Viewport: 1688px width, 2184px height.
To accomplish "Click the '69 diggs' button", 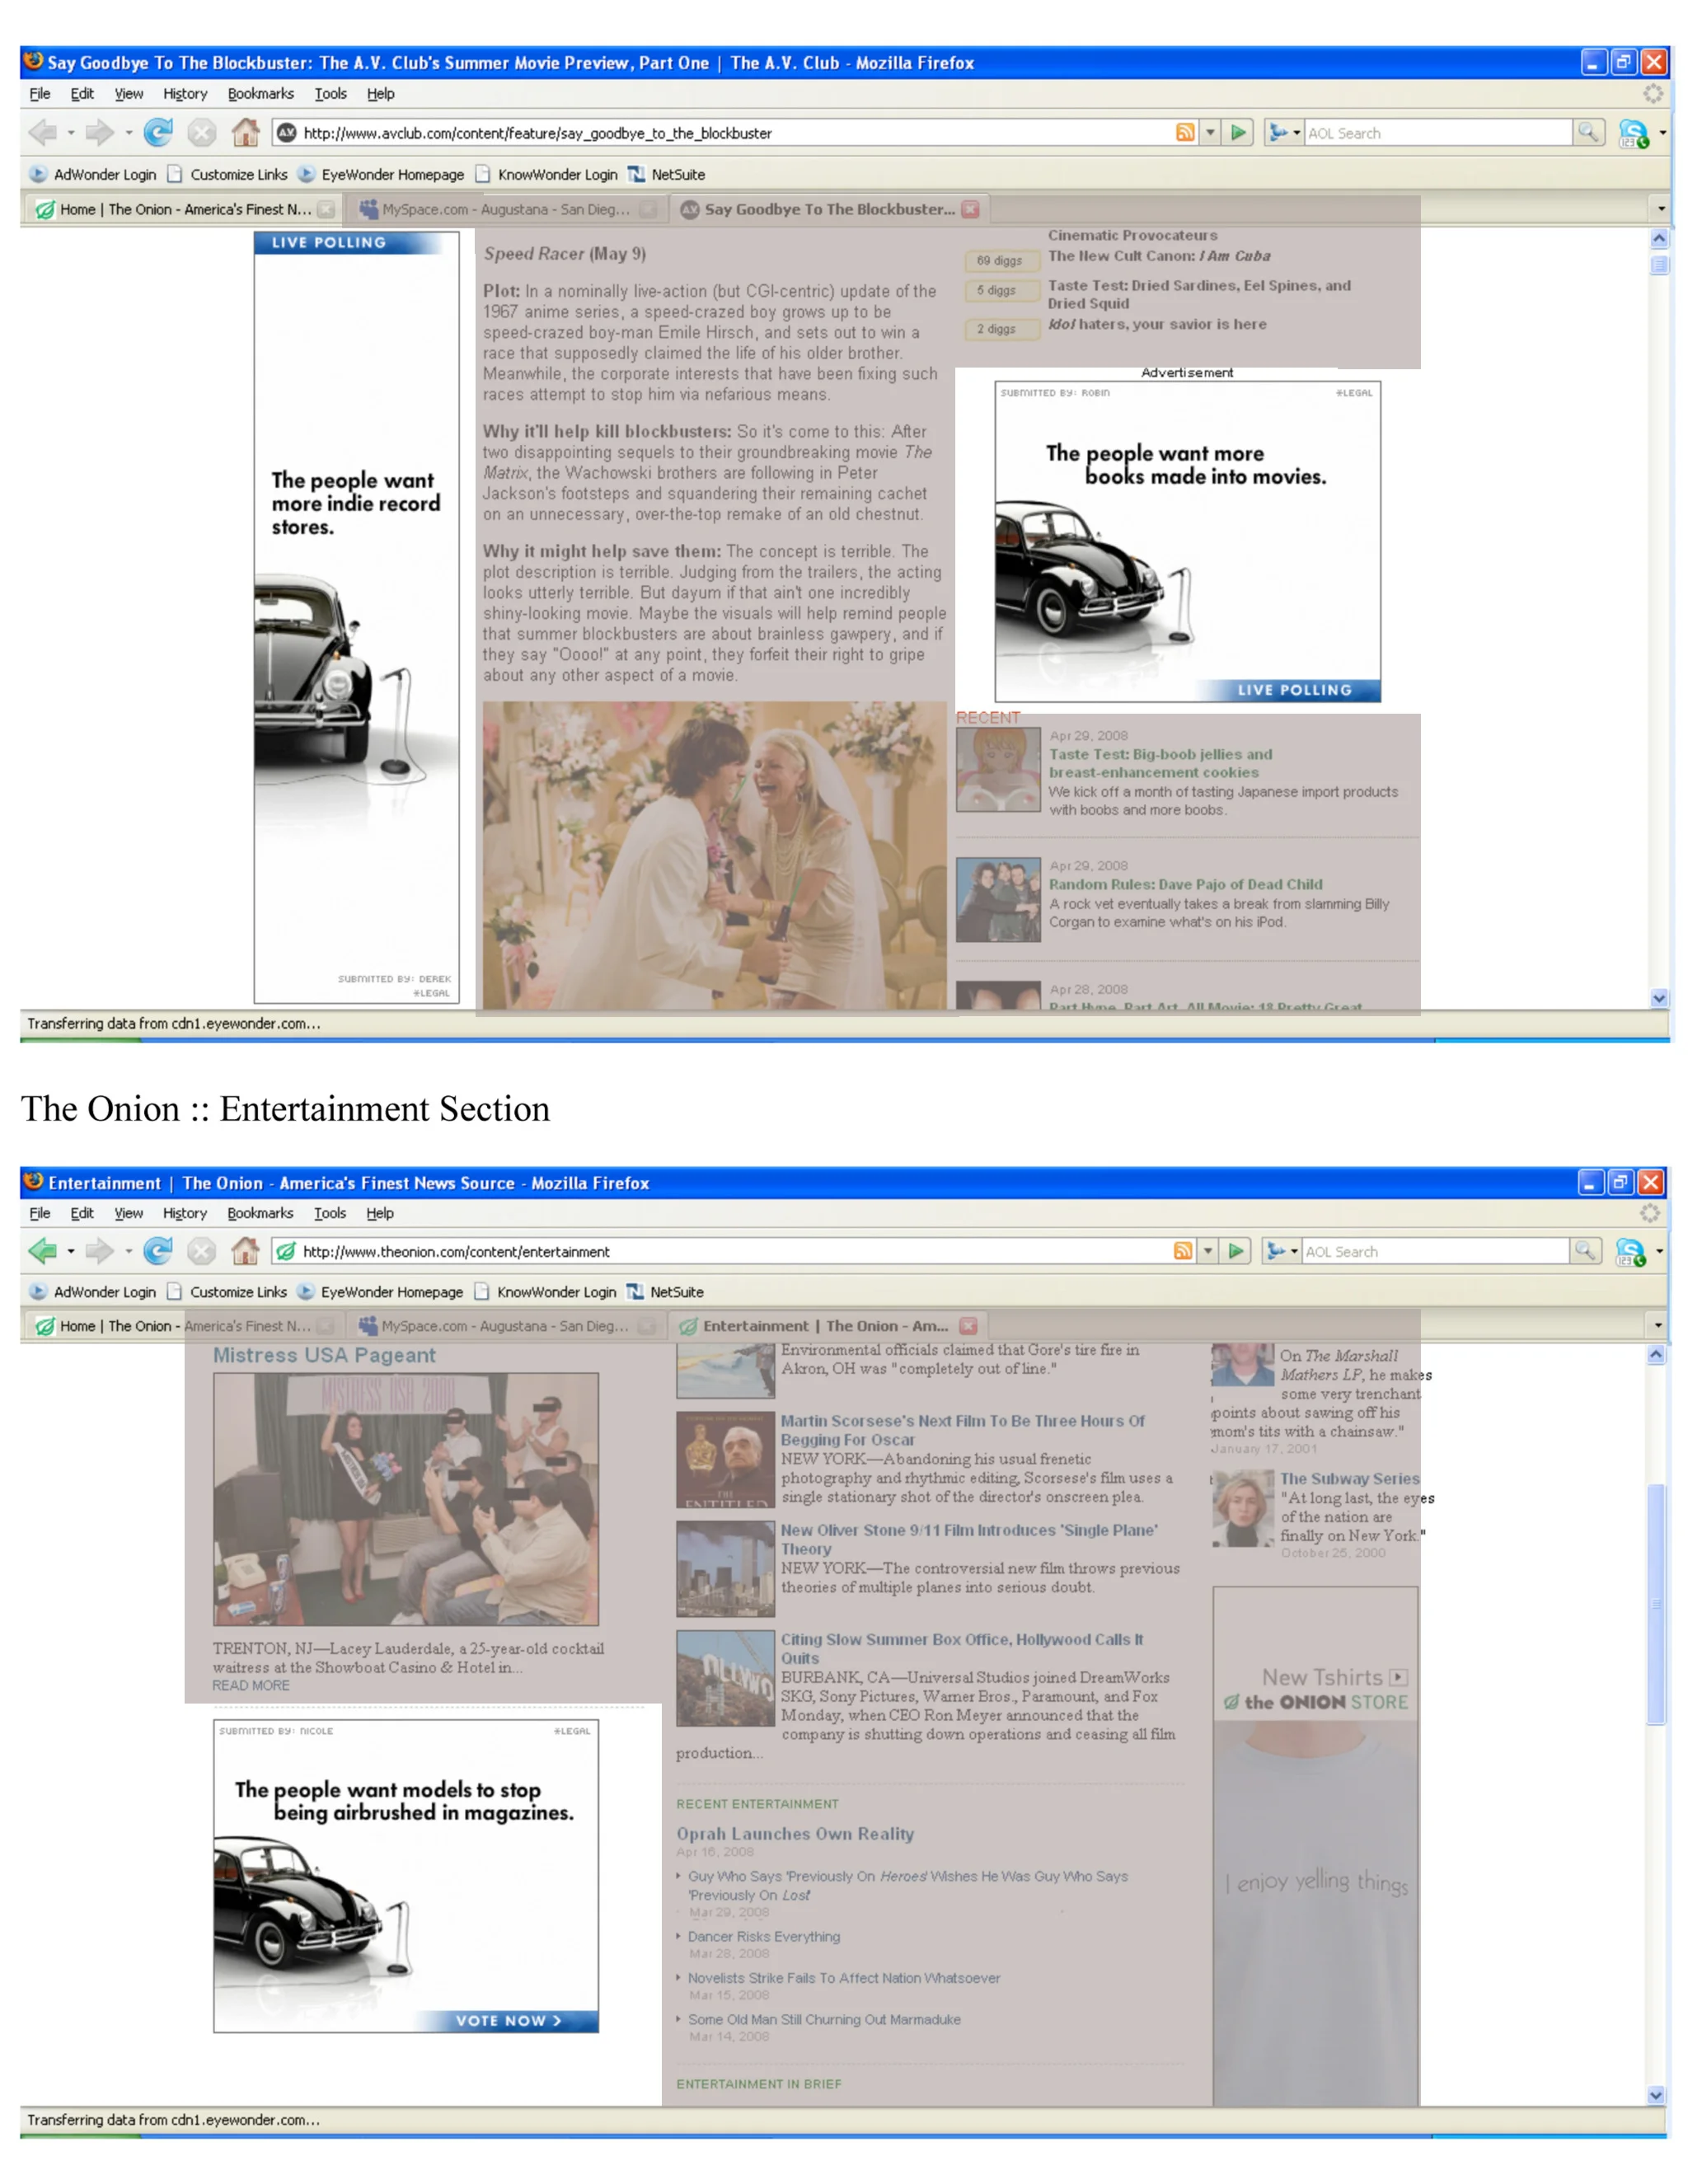I will (1000, 261).
